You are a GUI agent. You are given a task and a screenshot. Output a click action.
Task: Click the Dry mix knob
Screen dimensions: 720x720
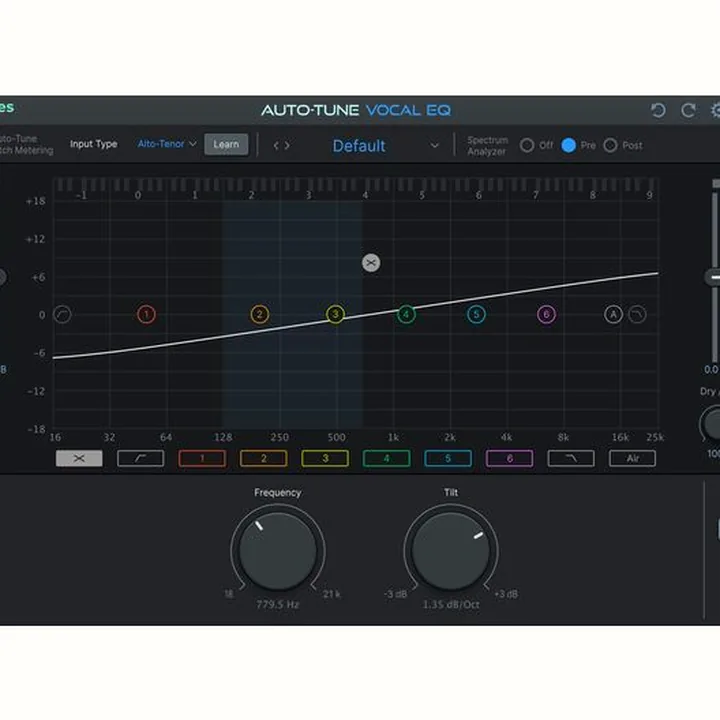coord(712,424)
